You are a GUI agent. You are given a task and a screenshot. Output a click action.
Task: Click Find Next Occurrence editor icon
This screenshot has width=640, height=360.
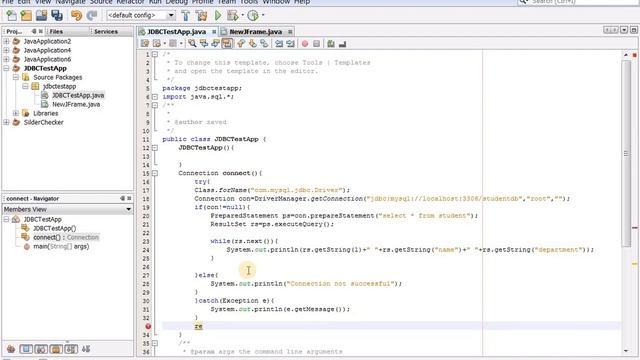215,44
